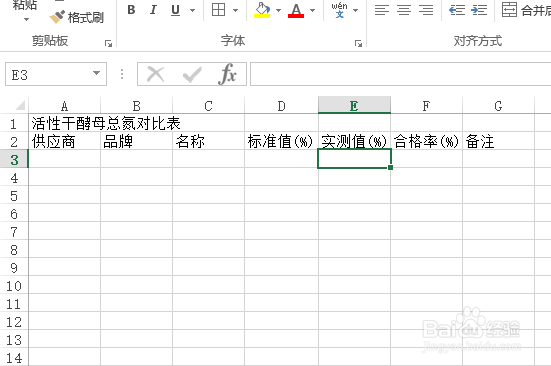Align text left
The width and height of the screenshot is (551, 366).
pyautogui.click(x=382, y=10)
